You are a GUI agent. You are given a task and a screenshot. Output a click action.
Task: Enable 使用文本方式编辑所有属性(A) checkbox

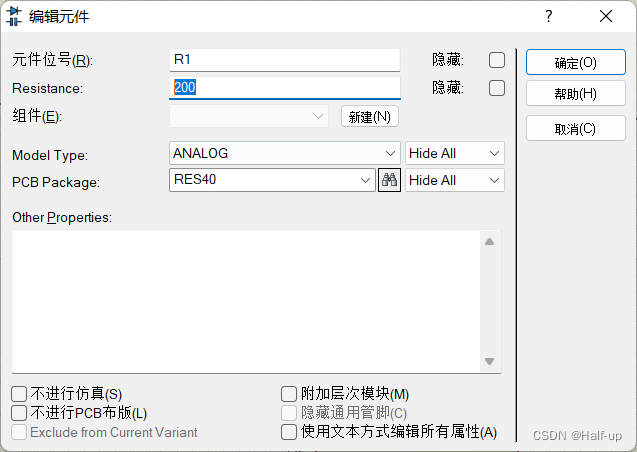289,432
